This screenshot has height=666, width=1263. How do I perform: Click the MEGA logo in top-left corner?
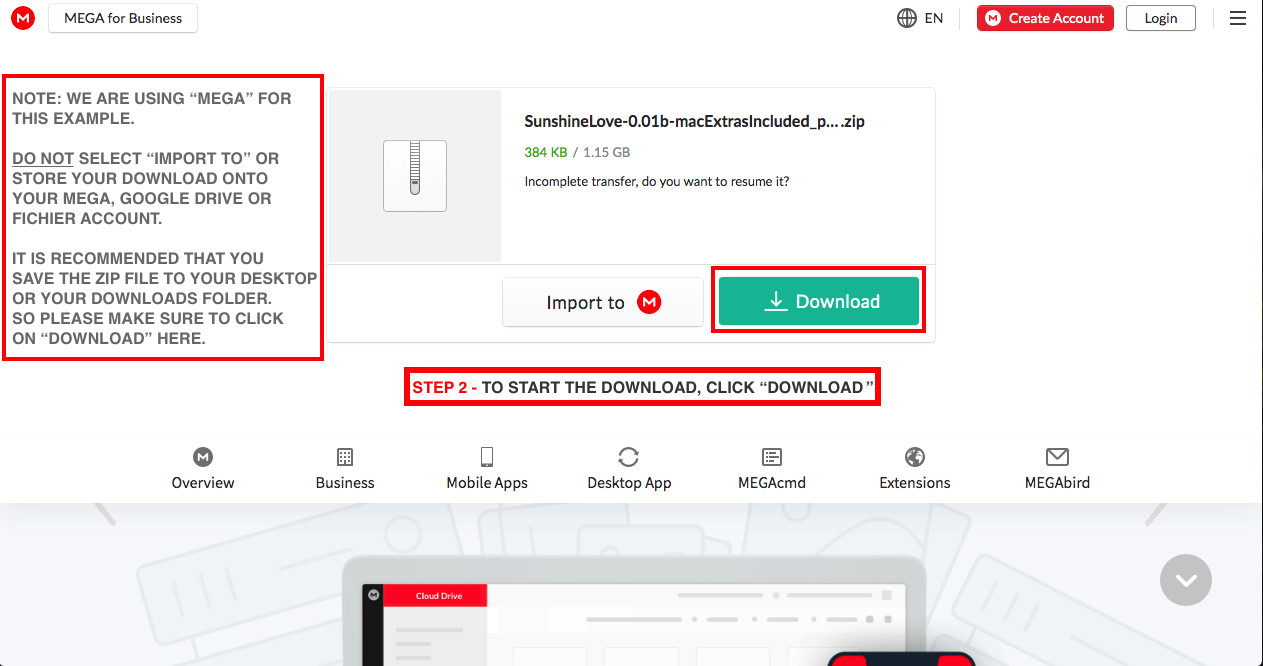click(x=23, y=18)
